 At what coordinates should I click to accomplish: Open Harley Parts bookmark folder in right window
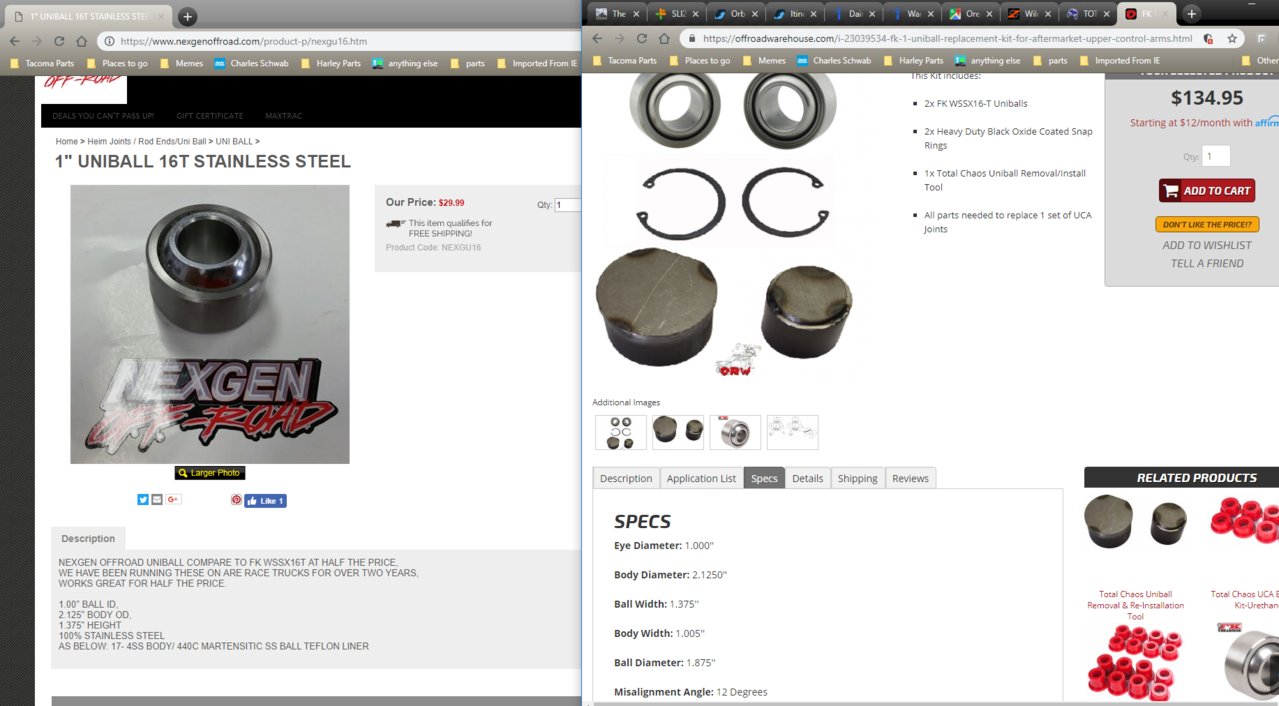[912, 60]
